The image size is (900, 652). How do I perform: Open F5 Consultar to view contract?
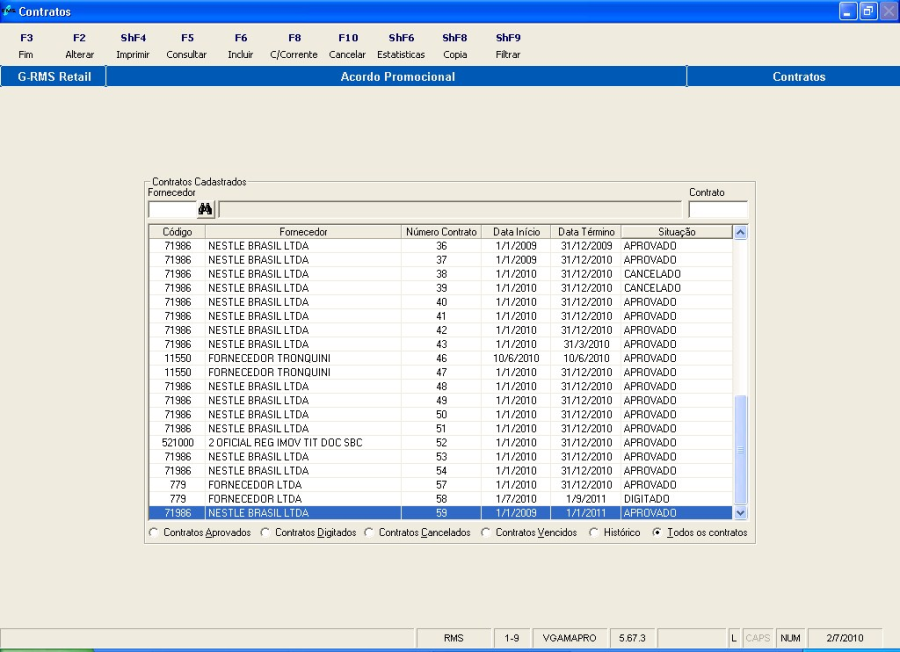pos(187,46)
